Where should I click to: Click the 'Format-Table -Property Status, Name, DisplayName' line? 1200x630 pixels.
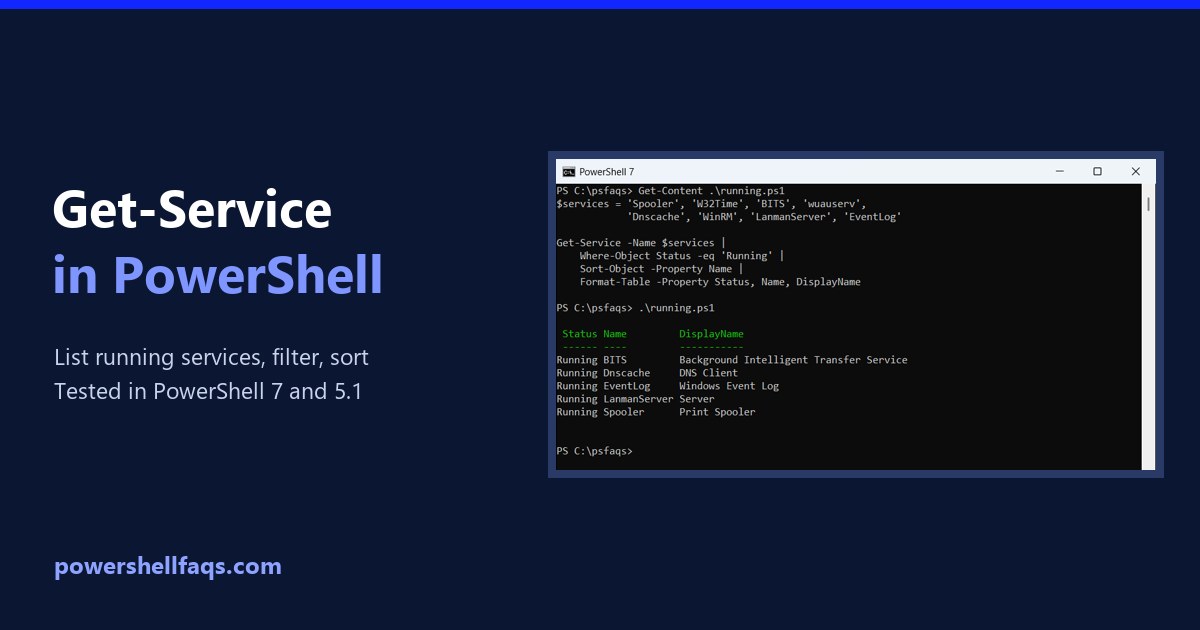click(x=720, y=282)
